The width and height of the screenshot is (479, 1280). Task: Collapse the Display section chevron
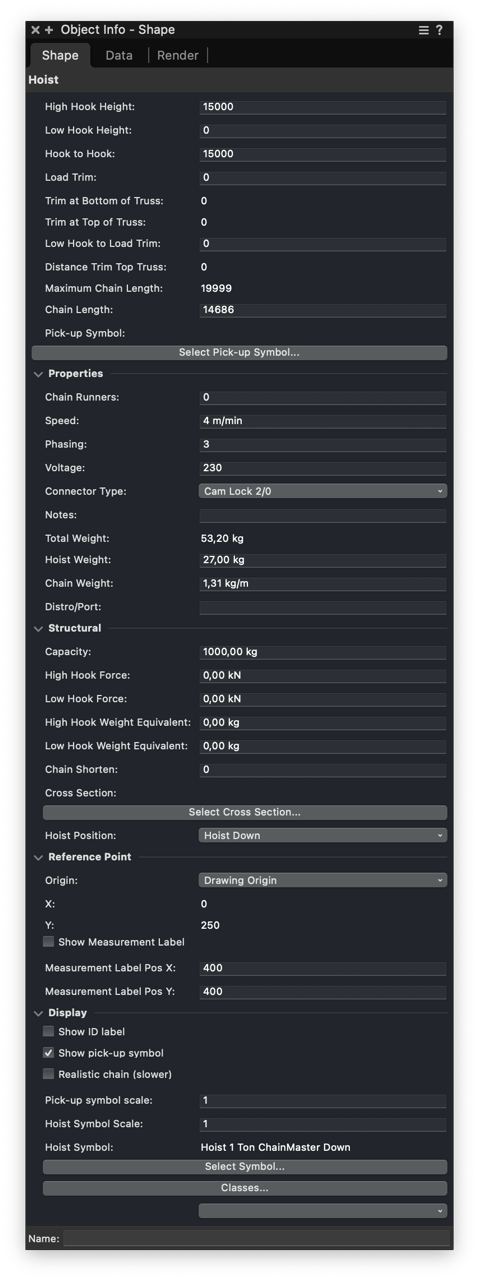click(39, 1013)
